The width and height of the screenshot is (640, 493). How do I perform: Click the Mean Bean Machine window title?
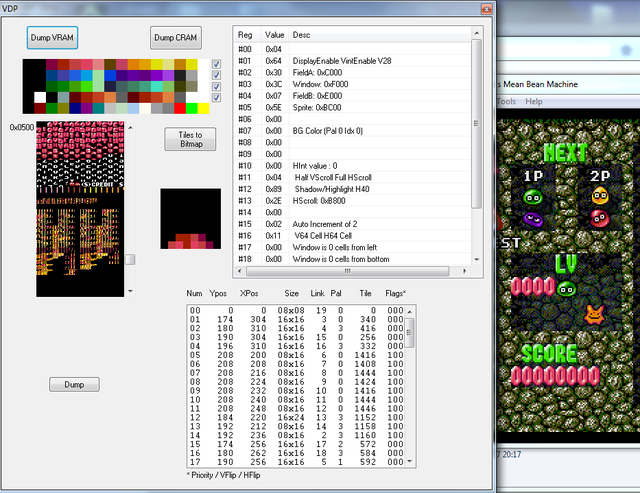[x=538, y=84]
